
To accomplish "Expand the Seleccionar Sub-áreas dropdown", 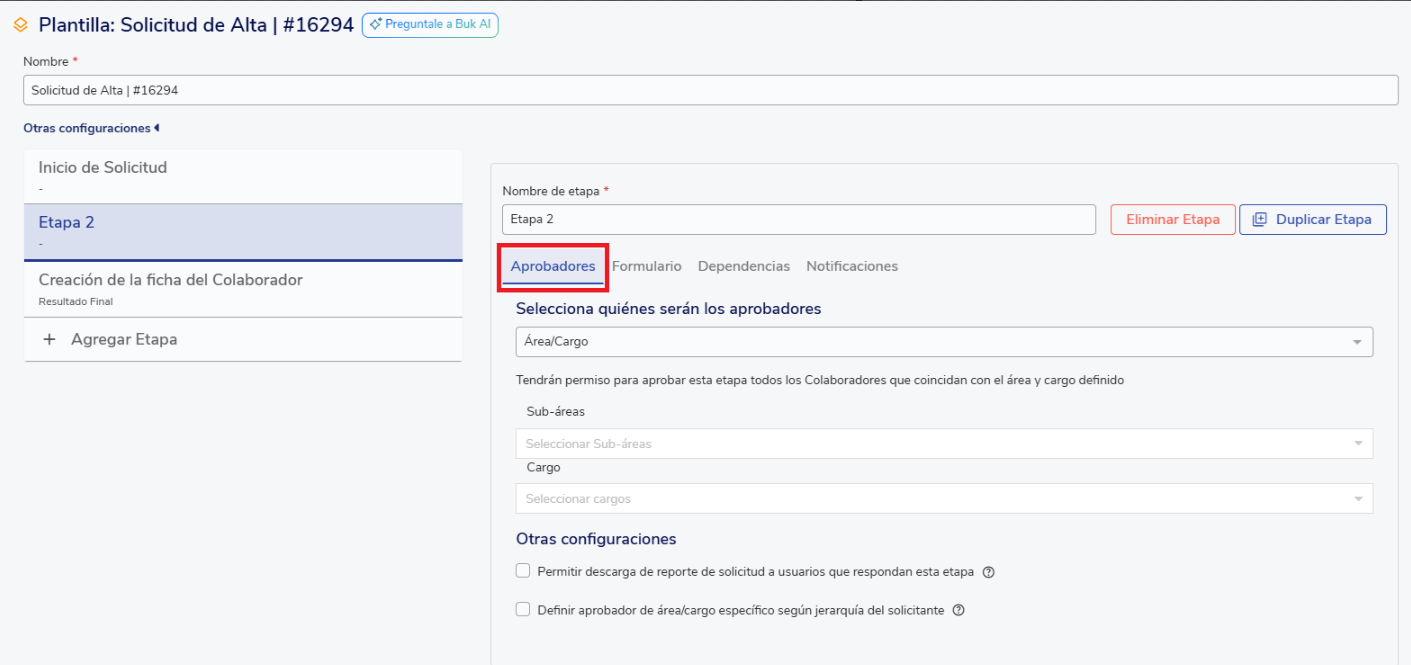I will pyautogui.click(x=943, y=444).
